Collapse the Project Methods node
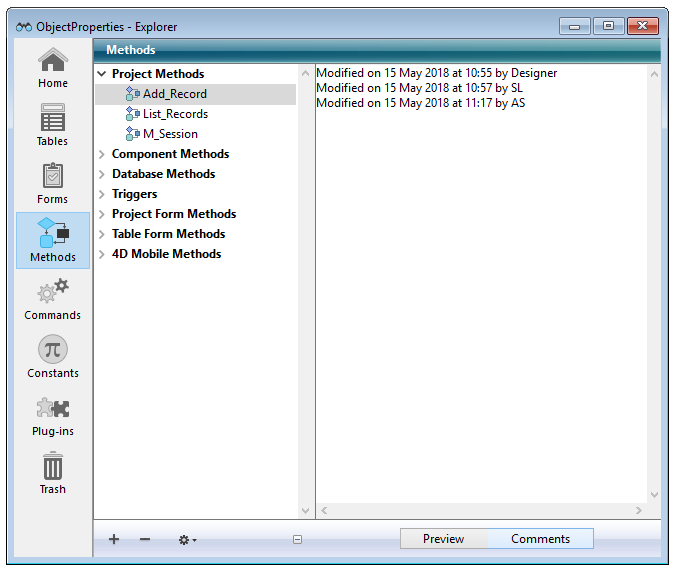The height and width of the screenshot is (573, 676). click(x=102, y=74)
